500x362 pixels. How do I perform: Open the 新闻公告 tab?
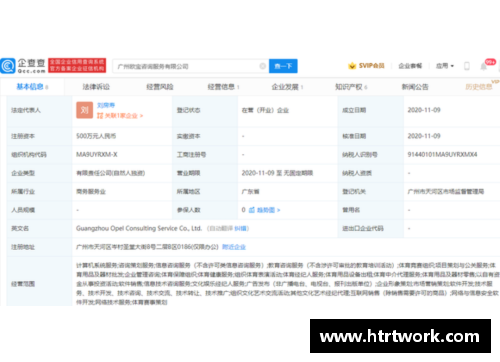415,87
